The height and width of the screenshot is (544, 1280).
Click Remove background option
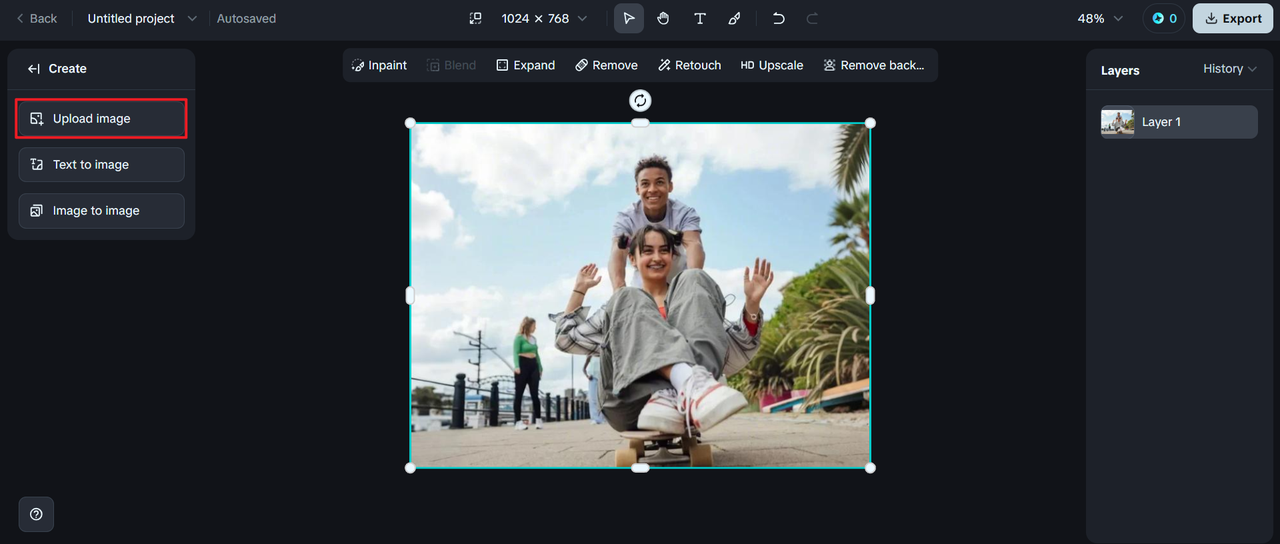[873, 65]
